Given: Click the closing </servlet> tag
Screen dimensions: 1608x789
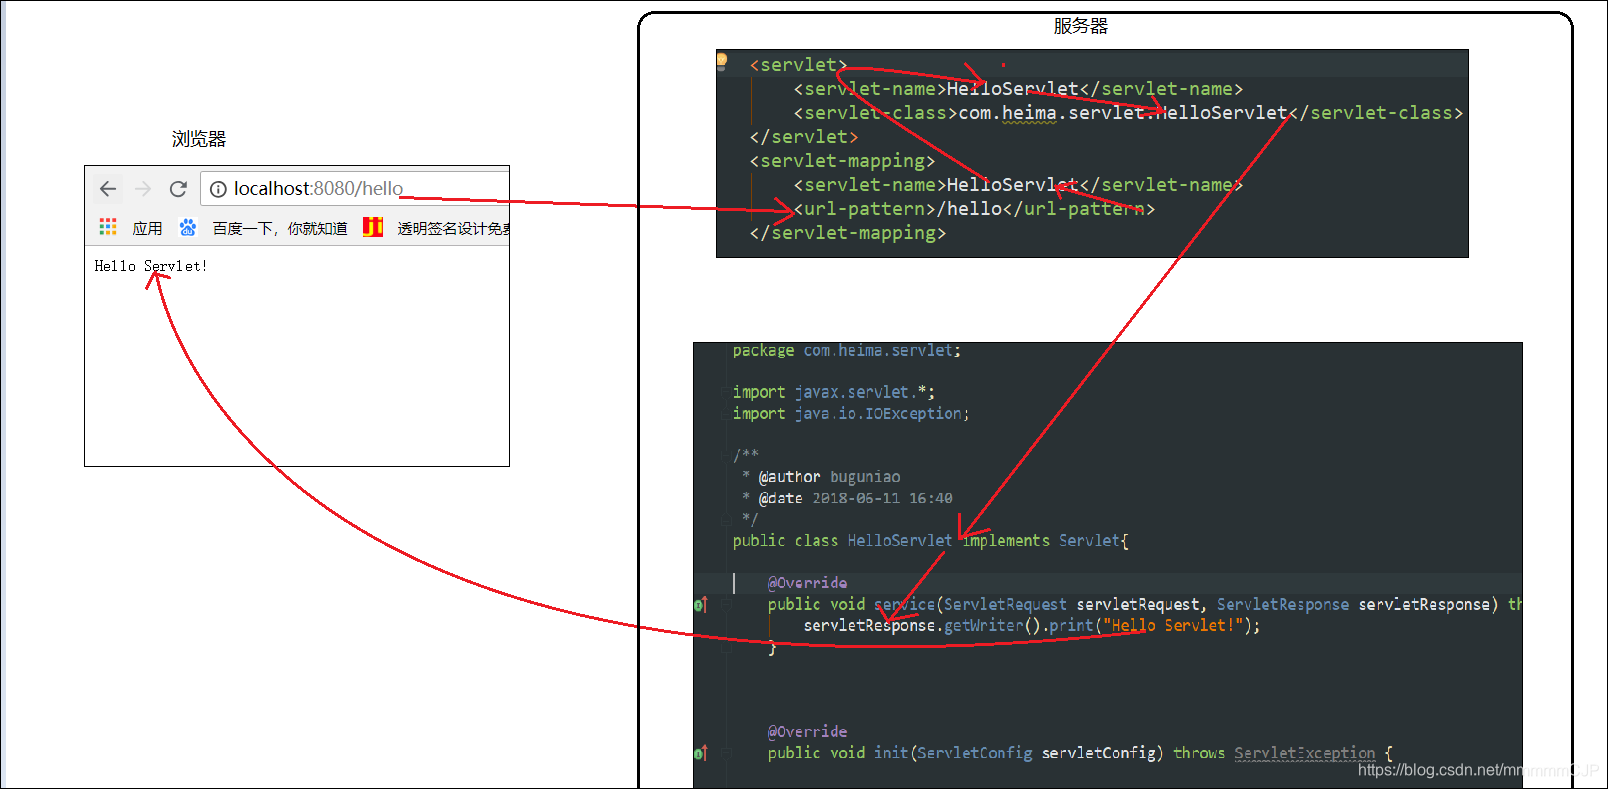Looking at the screenshot, I should [804, 137].
